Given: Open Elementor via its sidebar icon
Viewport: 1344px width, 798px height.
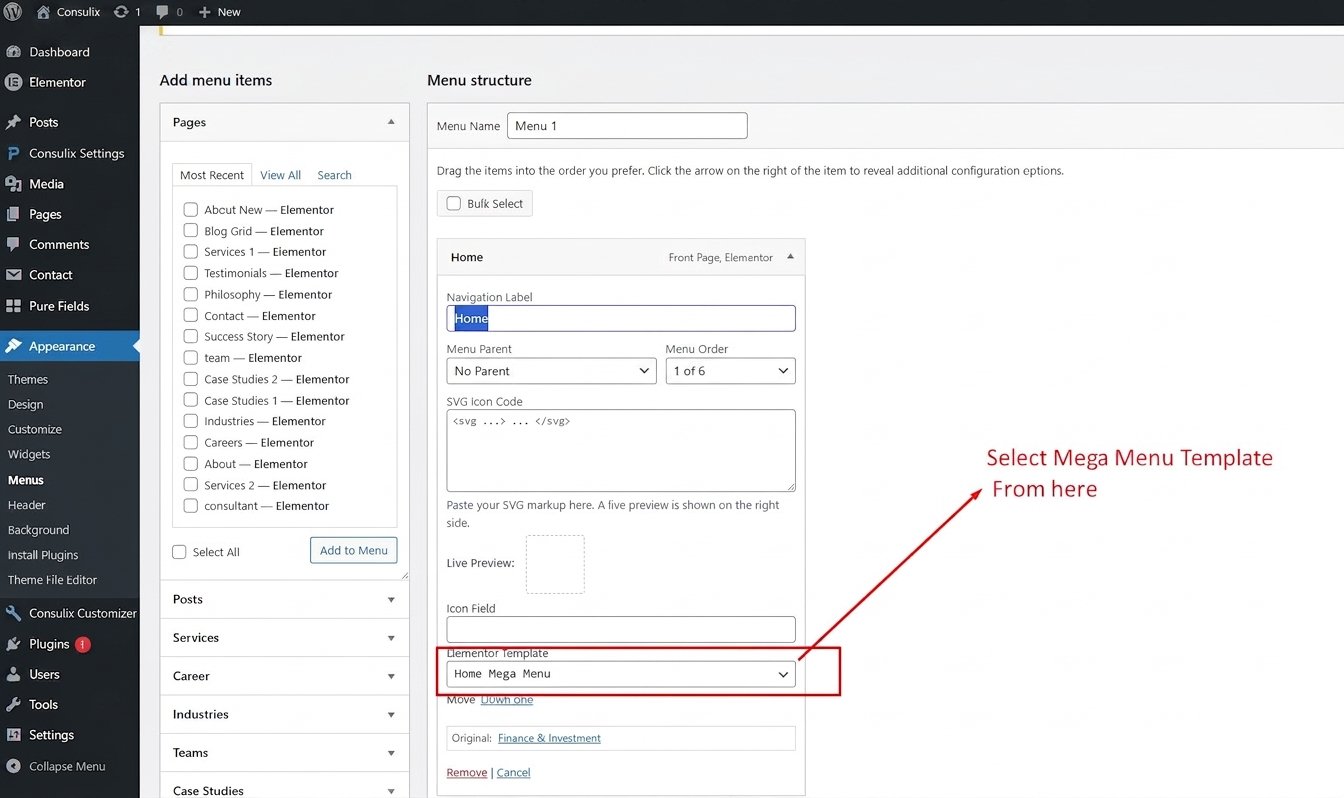Looking at the screenshot, I should click(13, 82).
